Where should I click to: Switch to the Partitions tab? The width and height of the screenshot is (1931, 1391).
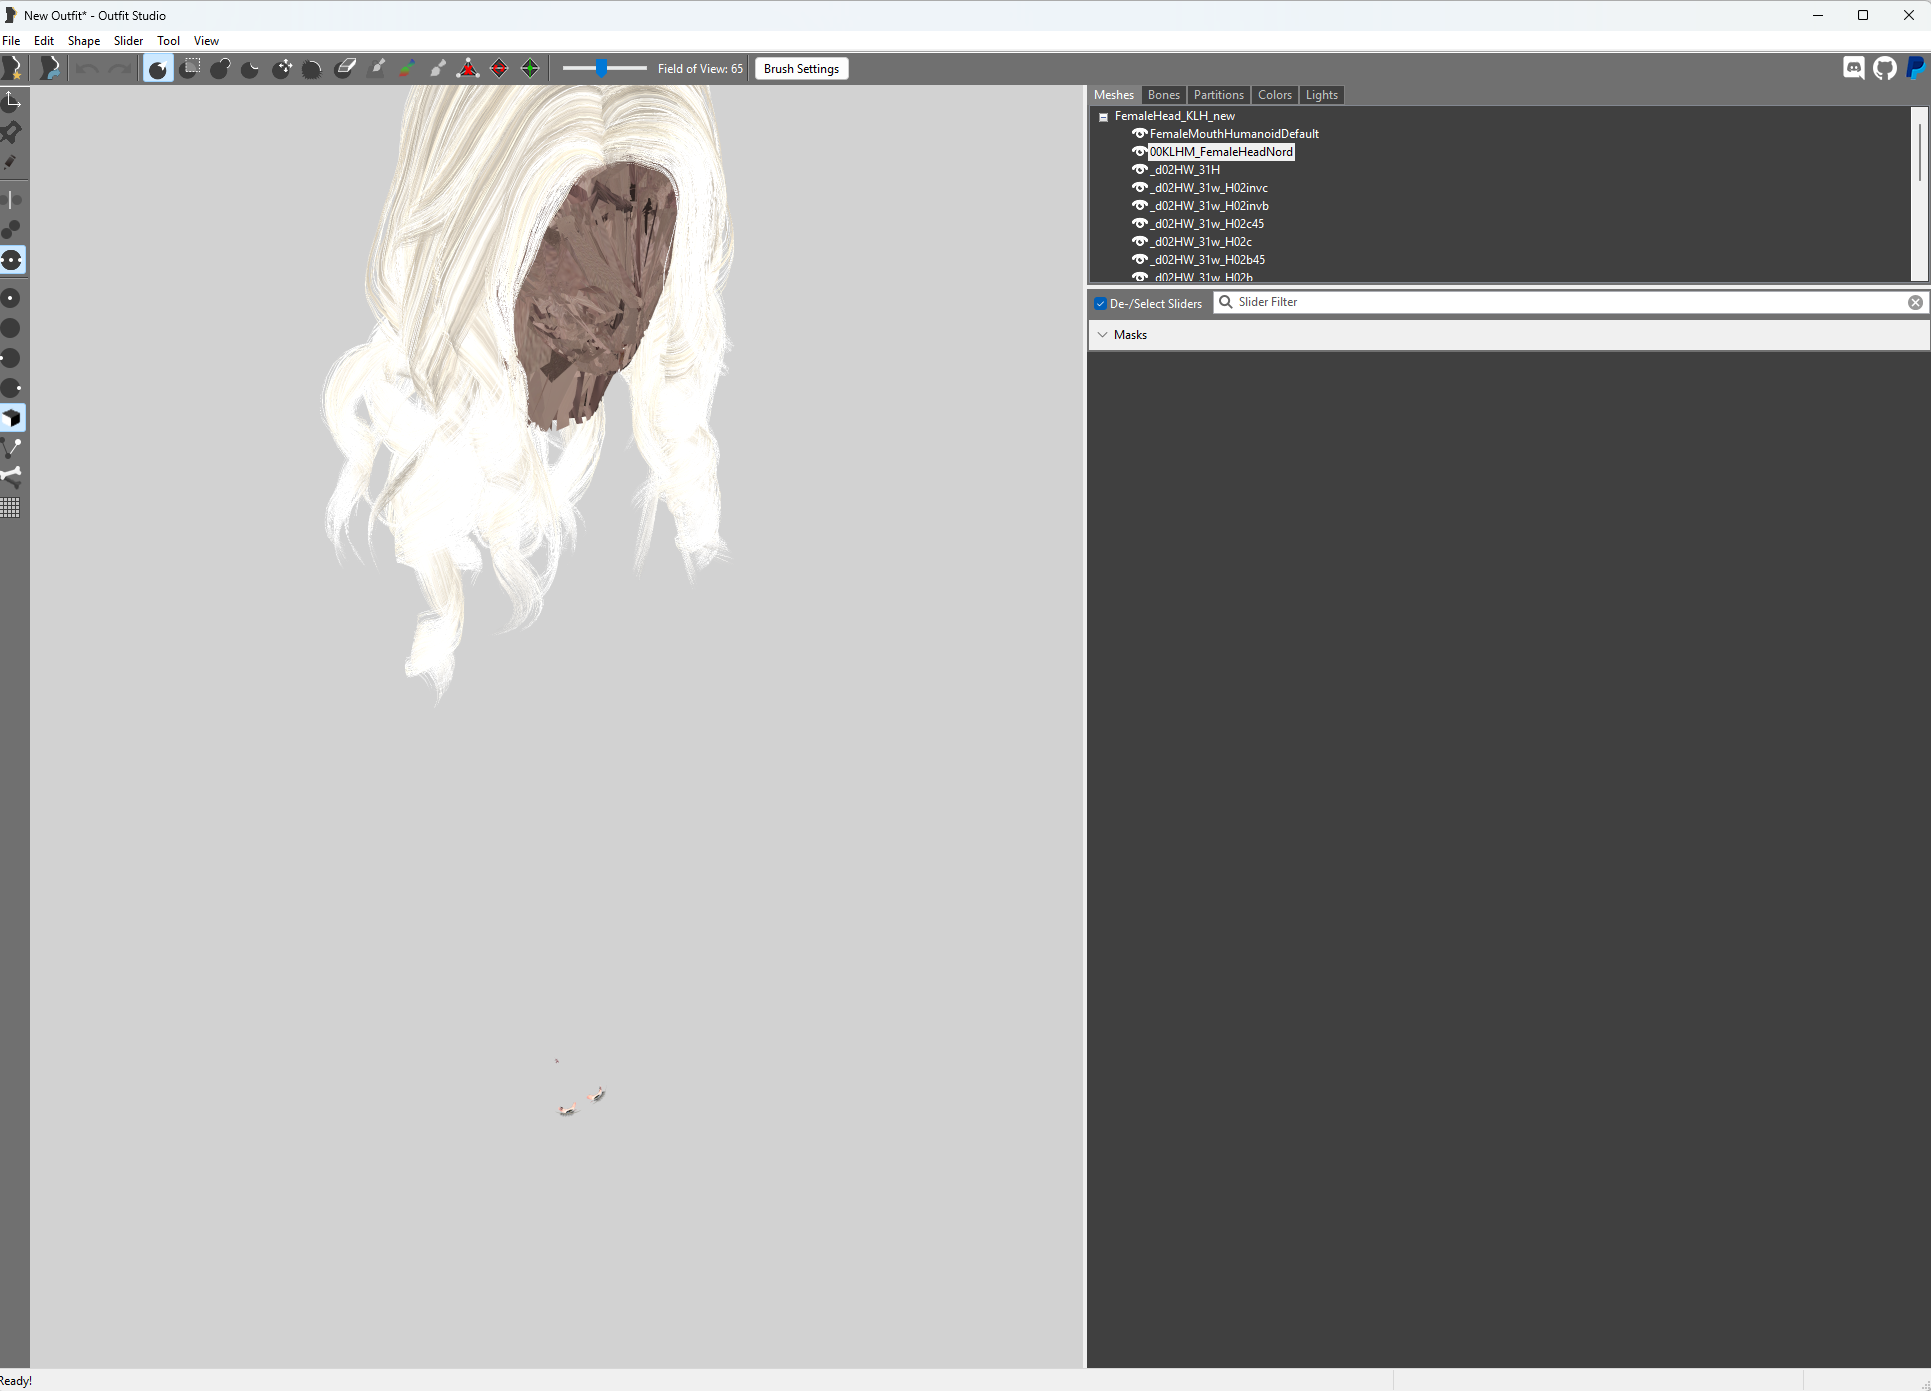(1218, 95)
